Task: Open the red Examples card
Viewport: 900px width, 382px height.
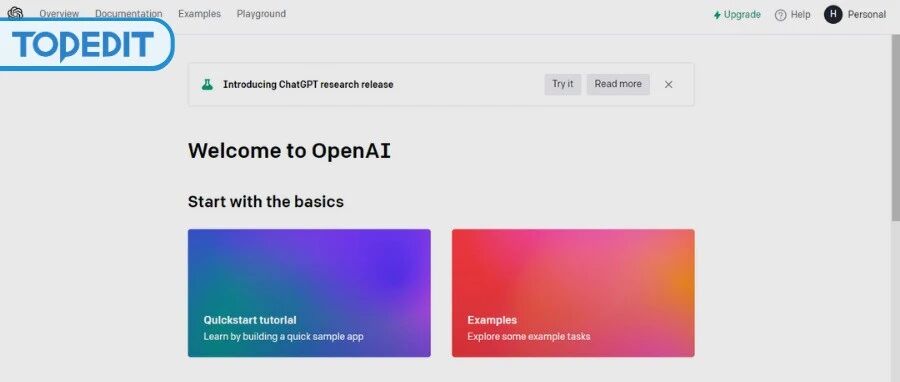Action: (573, 293)
